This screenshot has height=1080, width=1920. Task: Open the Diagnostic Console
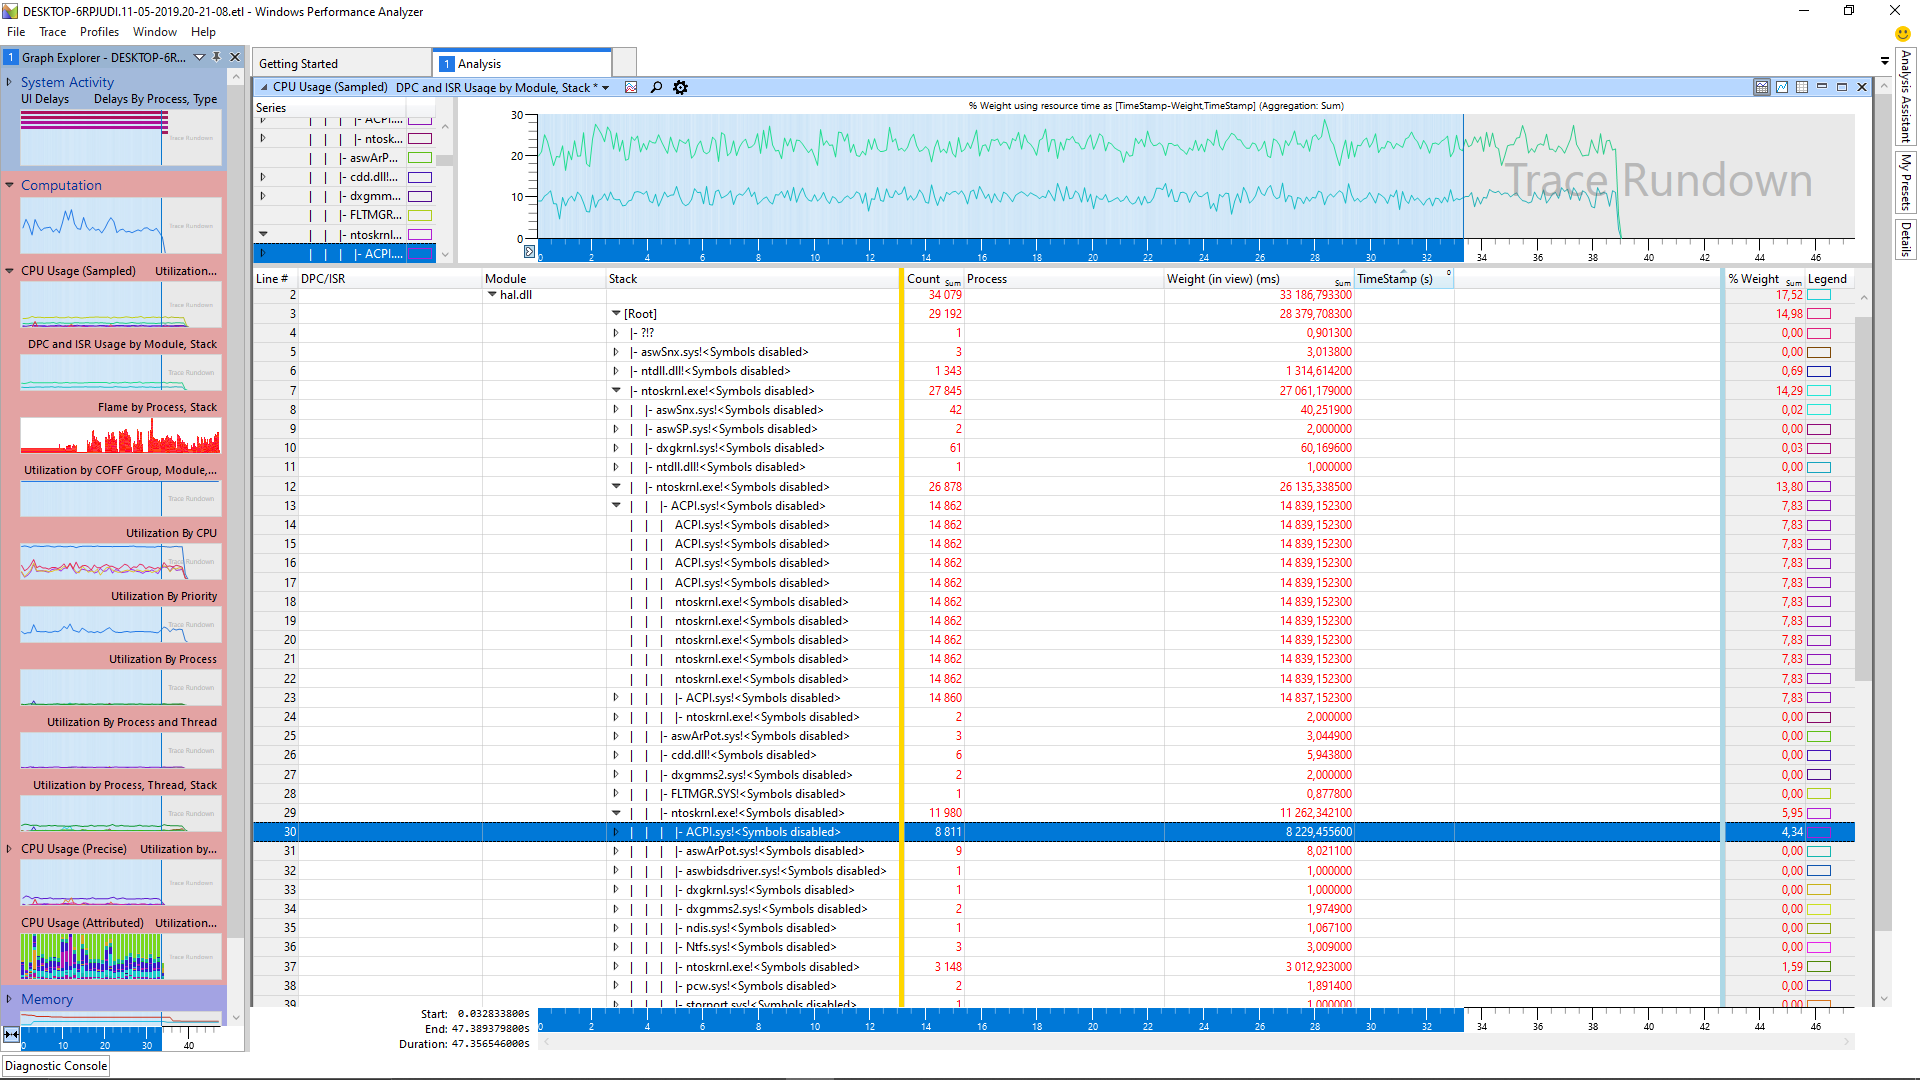pyautogui.click(x=56, y=1066)
